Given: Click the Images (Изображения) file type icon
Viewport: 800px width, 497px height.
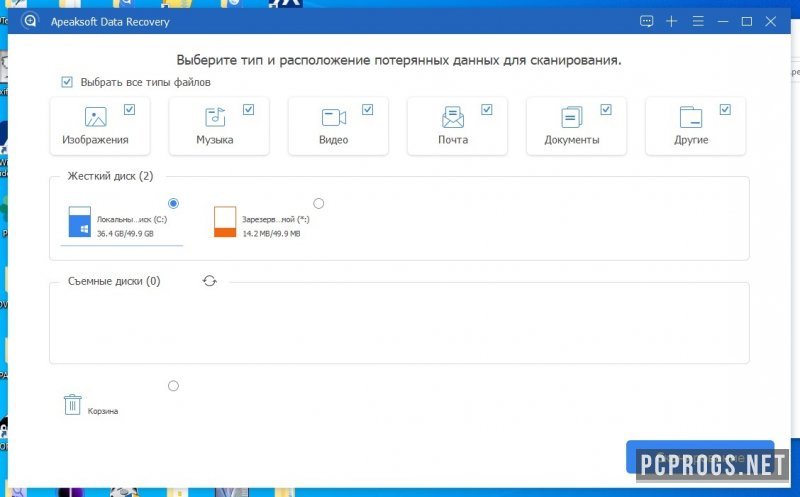Looking at the screenshot, I should click(96, 117).
